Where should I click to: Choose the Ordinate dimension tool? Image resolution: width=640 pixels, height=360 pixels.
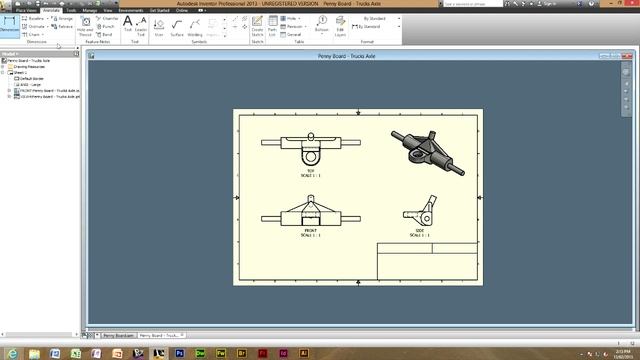(x=33, y=27)
